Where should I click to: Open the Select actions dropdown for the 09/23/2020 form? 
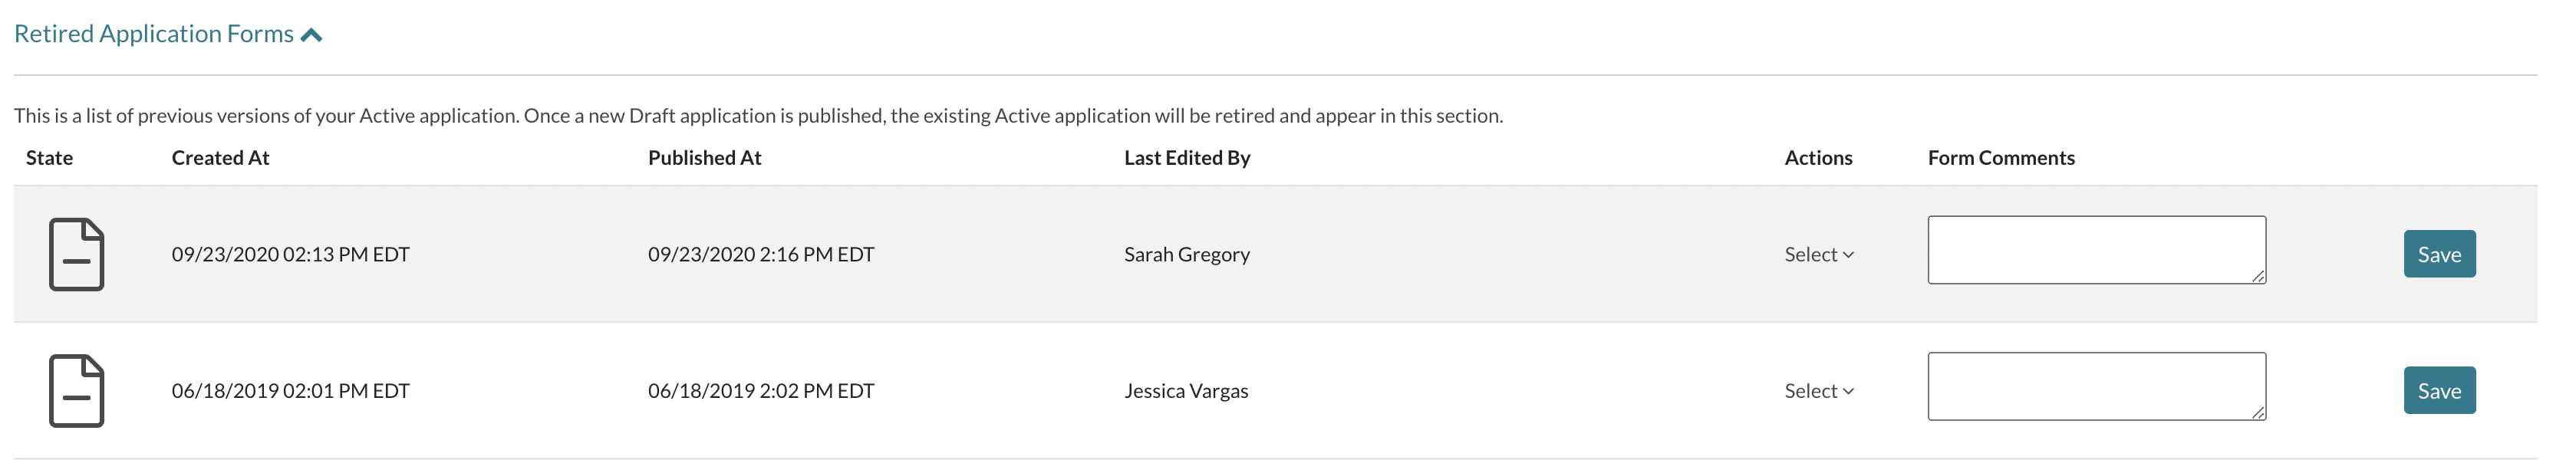(1819, 254)
